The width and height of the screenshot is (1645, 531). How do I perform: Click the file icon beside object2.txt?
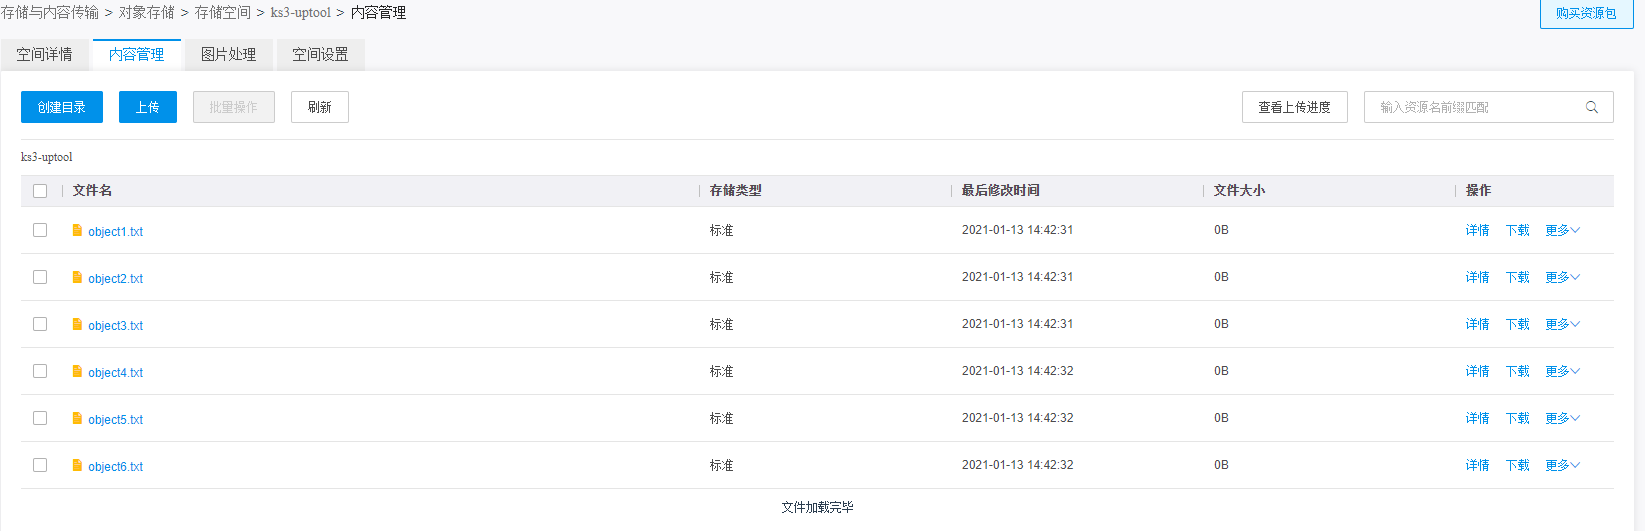(77, 277)
